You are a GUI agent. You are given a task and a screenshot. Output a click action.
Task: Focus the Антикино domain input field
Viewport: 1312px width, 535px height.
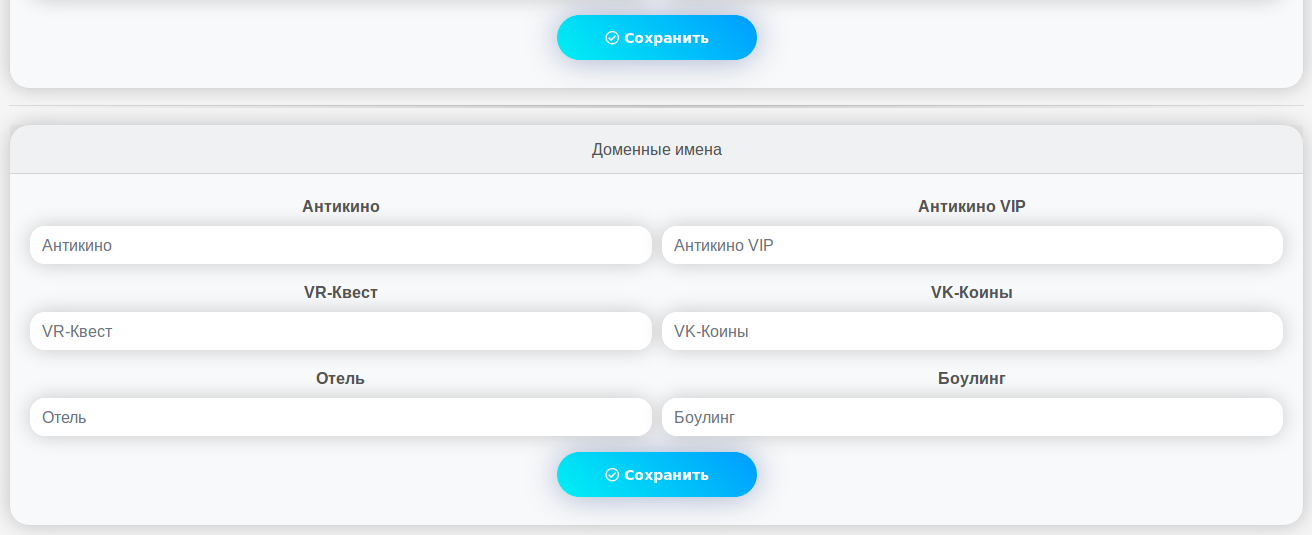[340, 245]
